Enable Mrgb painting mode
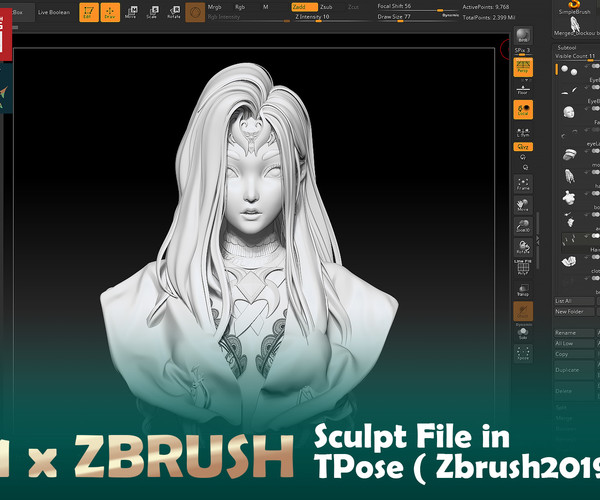Screen dimensions: 600x500 coord(215,7)
